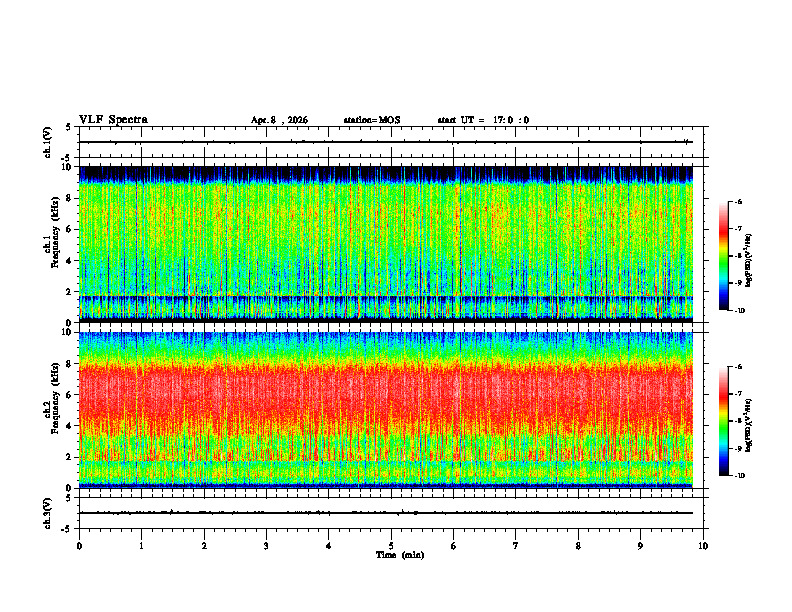792x612 pixels.
Task: Click the ch.3 voltage waveform trace panel
Action: [391, 513]
